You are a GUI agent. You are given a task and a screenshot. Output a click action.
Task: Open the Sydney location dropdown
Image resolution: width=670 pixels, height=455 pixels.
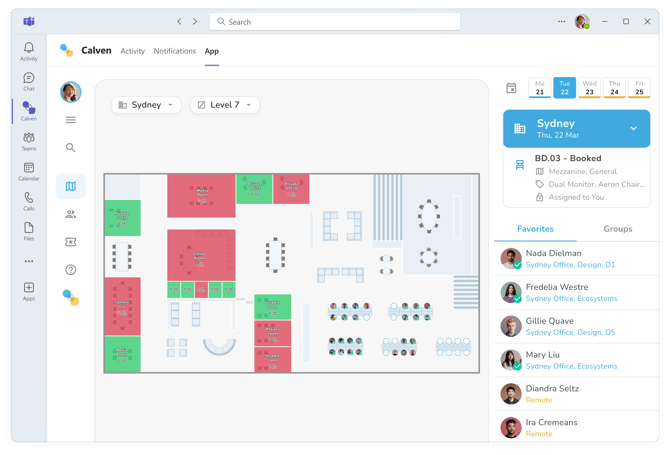(146, 105)
